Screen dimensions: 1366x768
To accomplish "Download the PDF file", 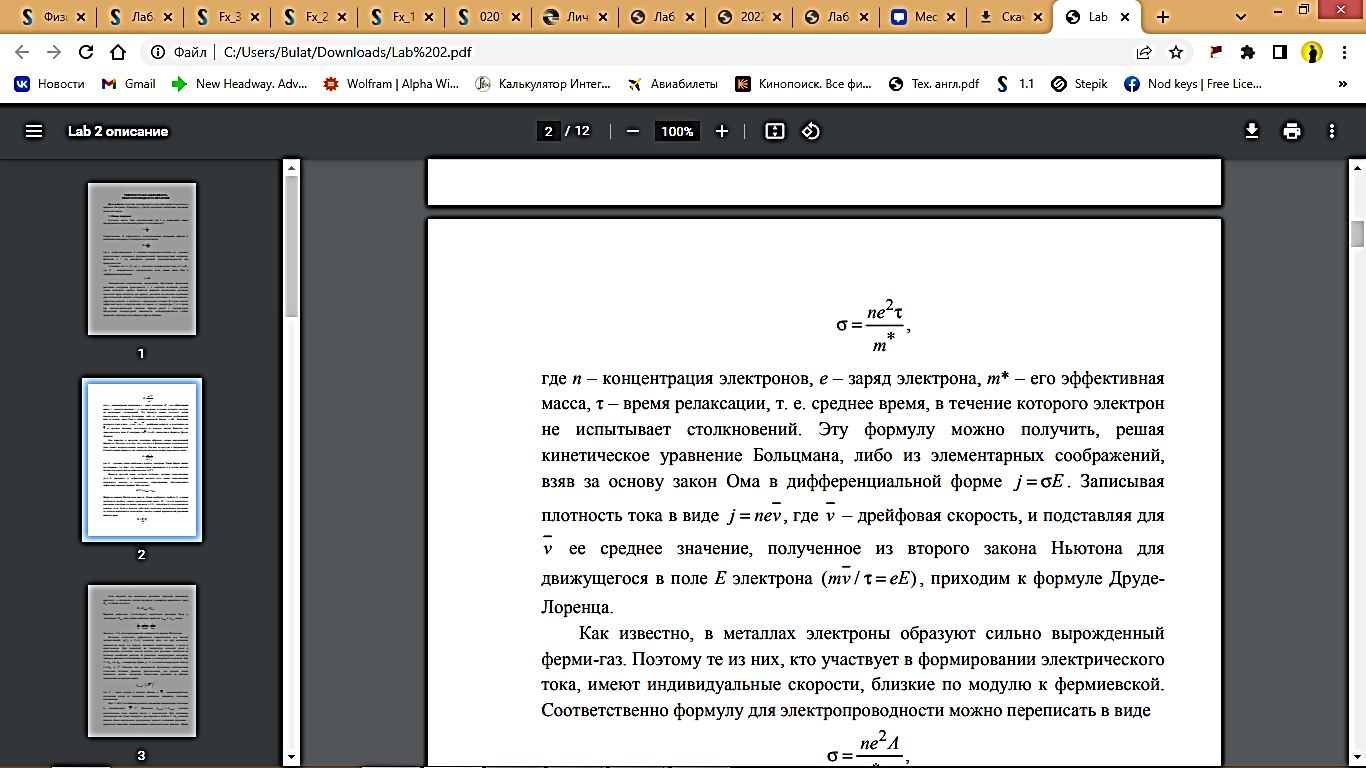I will pos(1251,131).
